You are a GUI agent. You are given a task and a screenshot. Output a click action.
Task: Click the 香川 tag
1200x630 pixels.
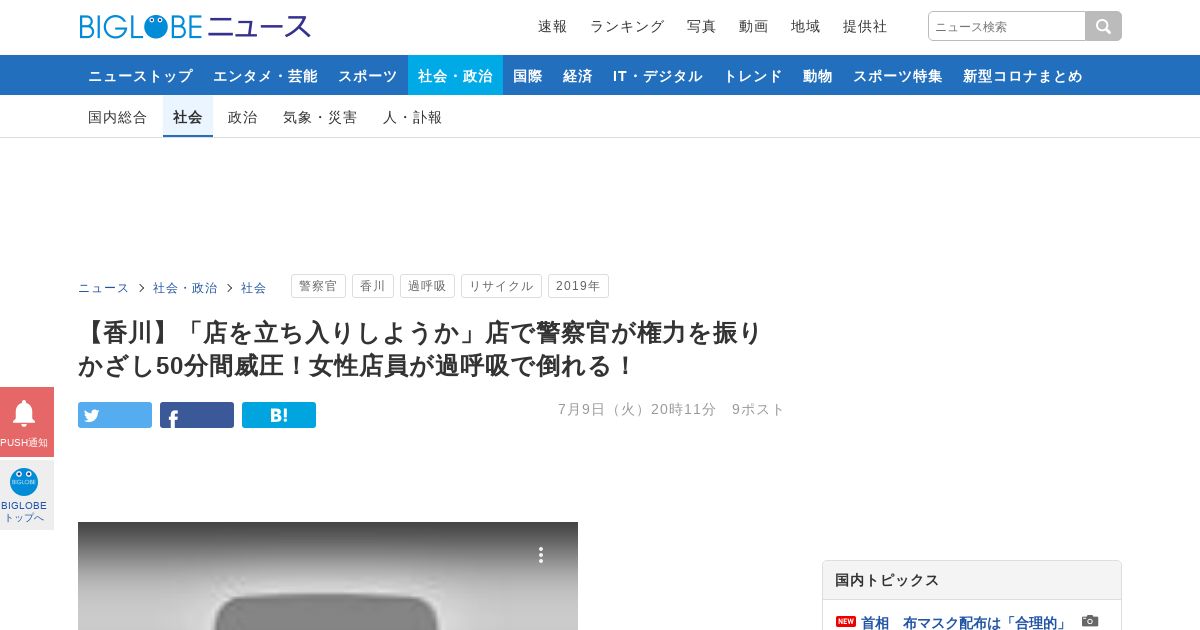click(x=373, y=286)
